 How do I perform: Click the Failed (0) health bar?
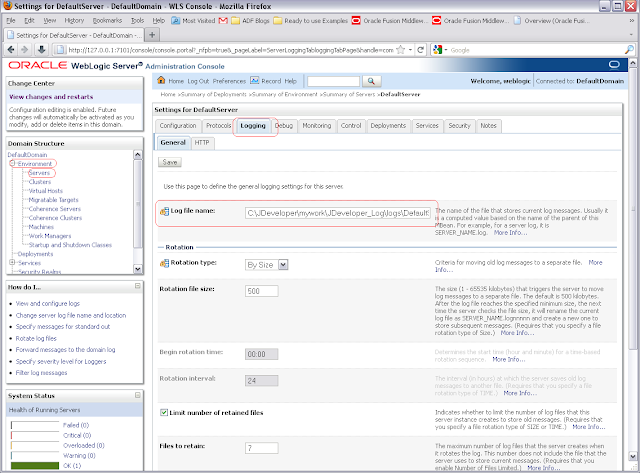(35, 425)
